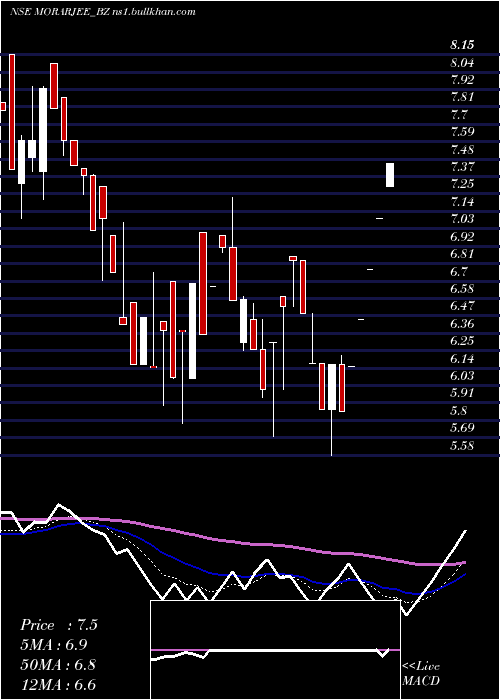This screenshot has width=500, height=700.
Task: Click the 7.03 price axis label
Action: click(x=462, y=219)
